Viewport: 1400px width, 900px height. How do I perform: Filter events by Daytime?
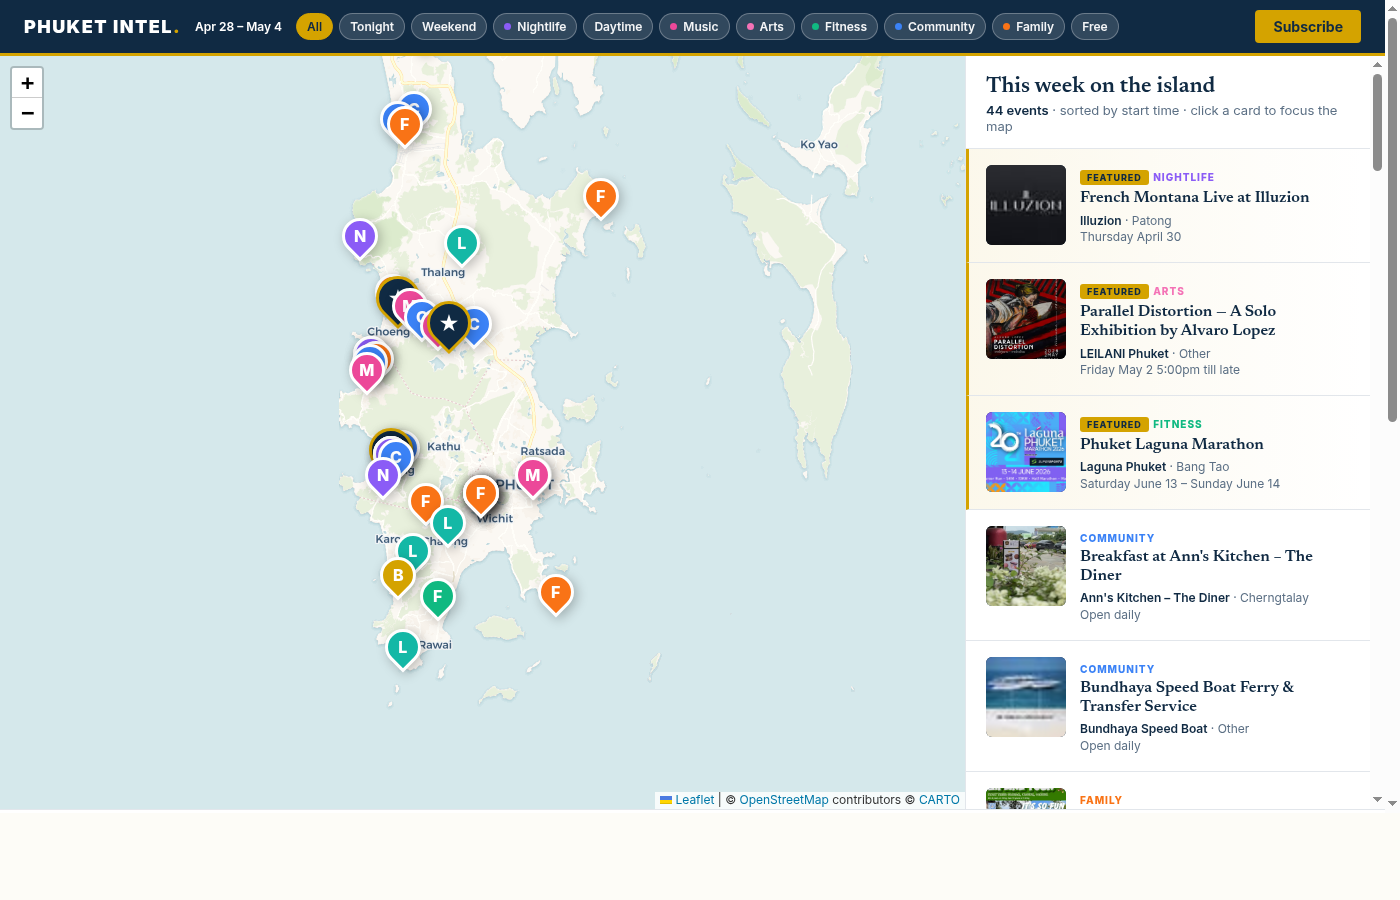618,27
